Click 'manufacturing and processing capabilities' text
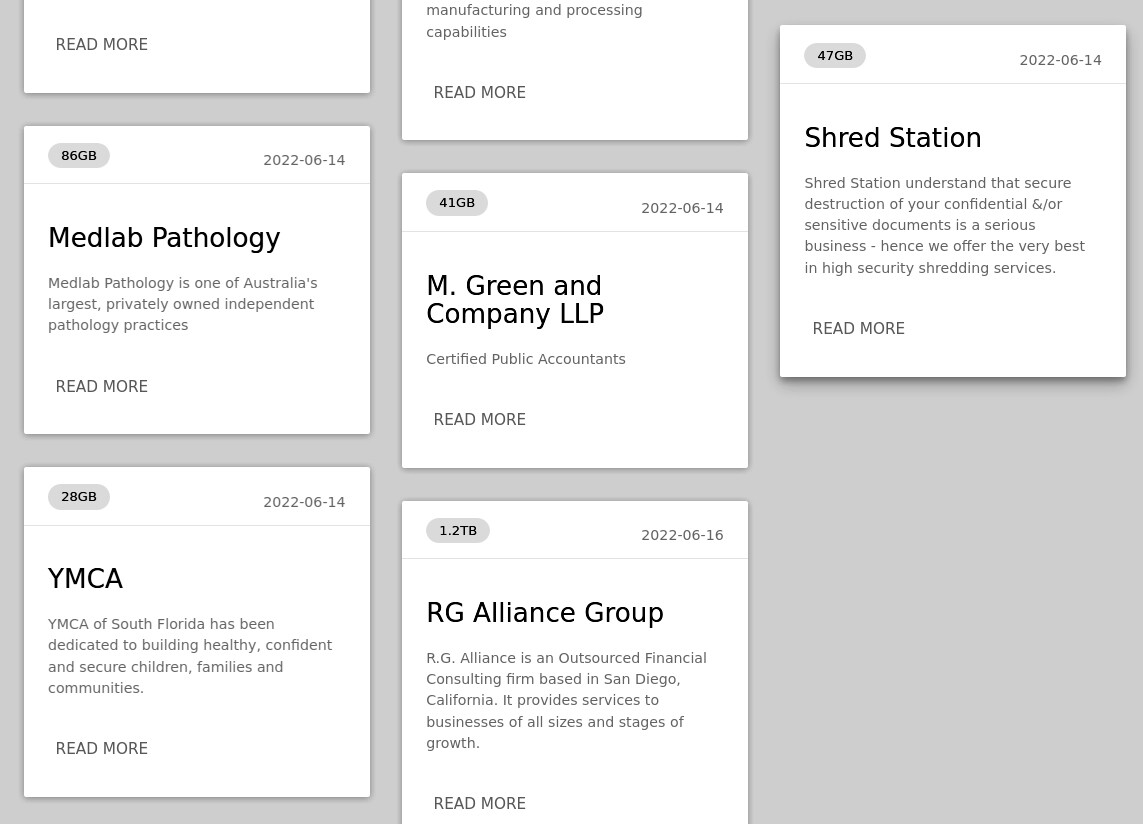Image resolution: width=1143 pixels, height=824 pixels. (534, 21)
